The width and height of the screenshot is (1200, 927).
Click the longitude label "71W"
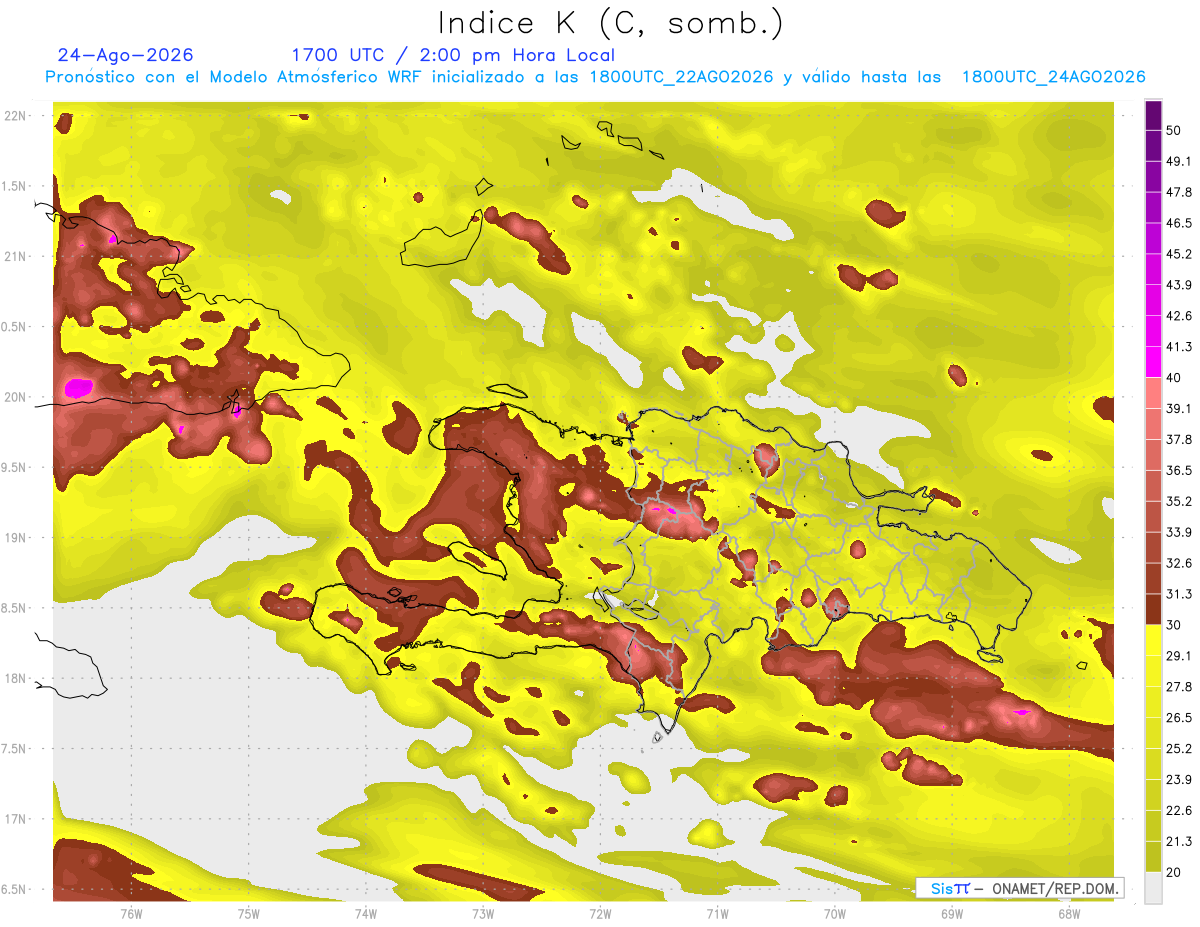(717, 914)
